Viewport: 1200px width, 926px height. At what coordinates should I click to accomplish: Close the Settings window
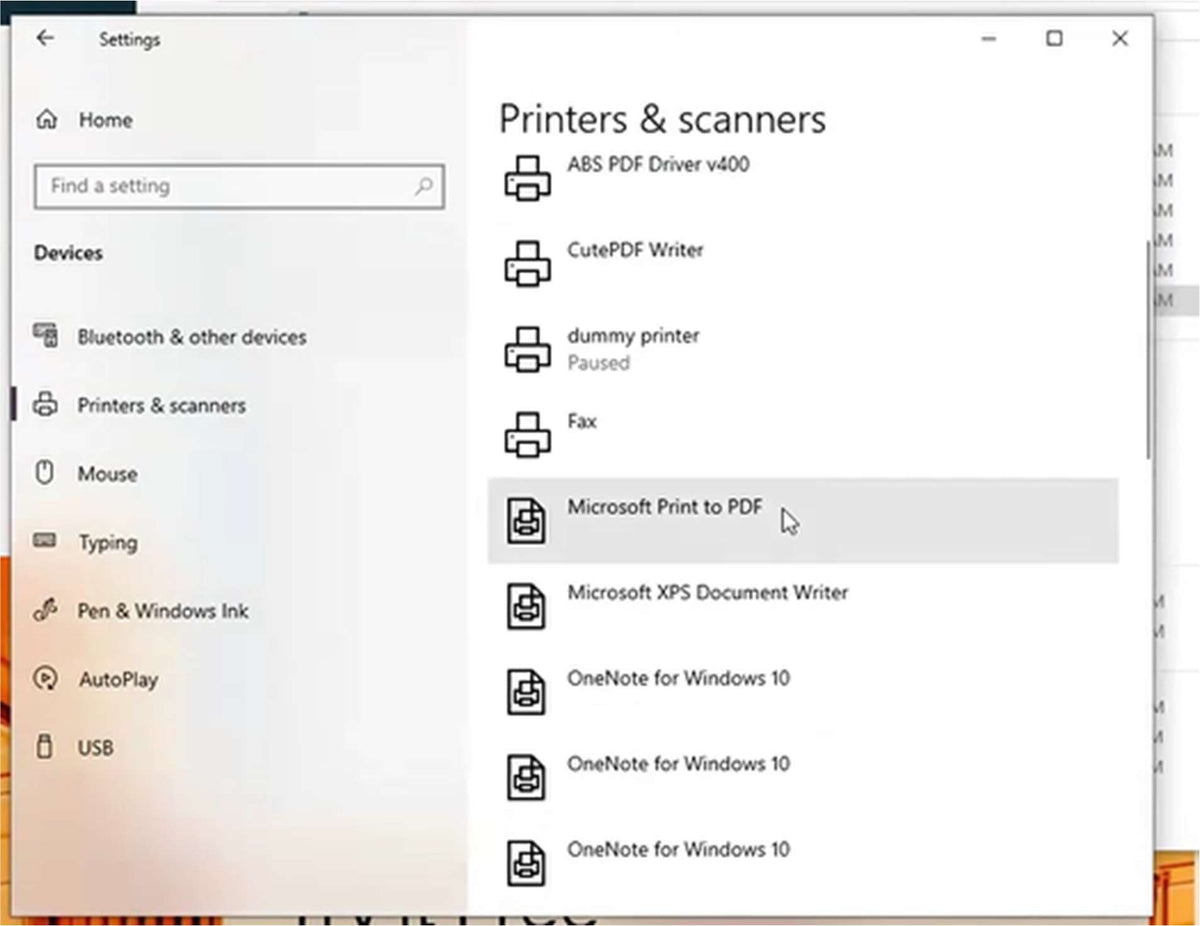pyautogui.click(x=1120, y=39)
